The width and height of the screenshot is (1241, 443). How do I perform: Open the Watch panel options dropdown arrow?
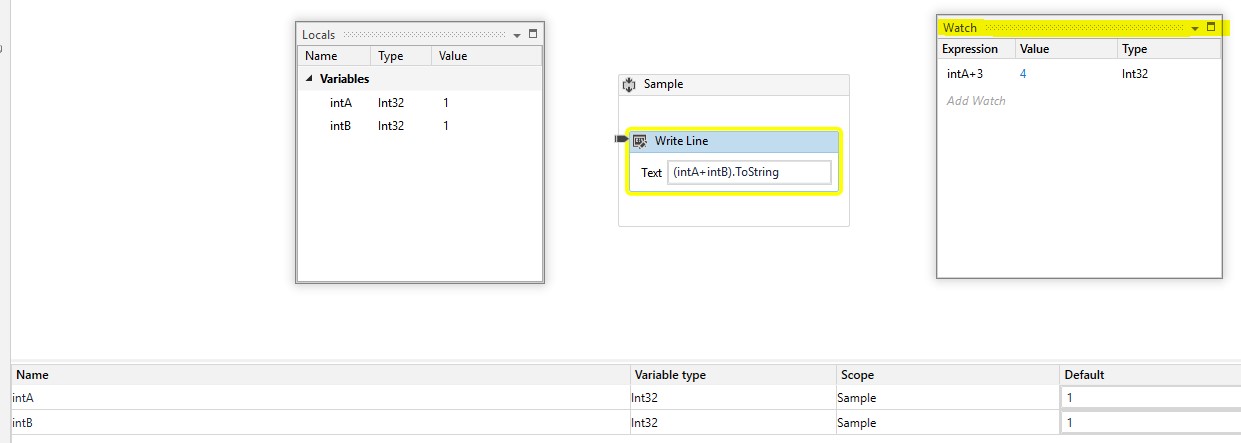coord(1195,29)
